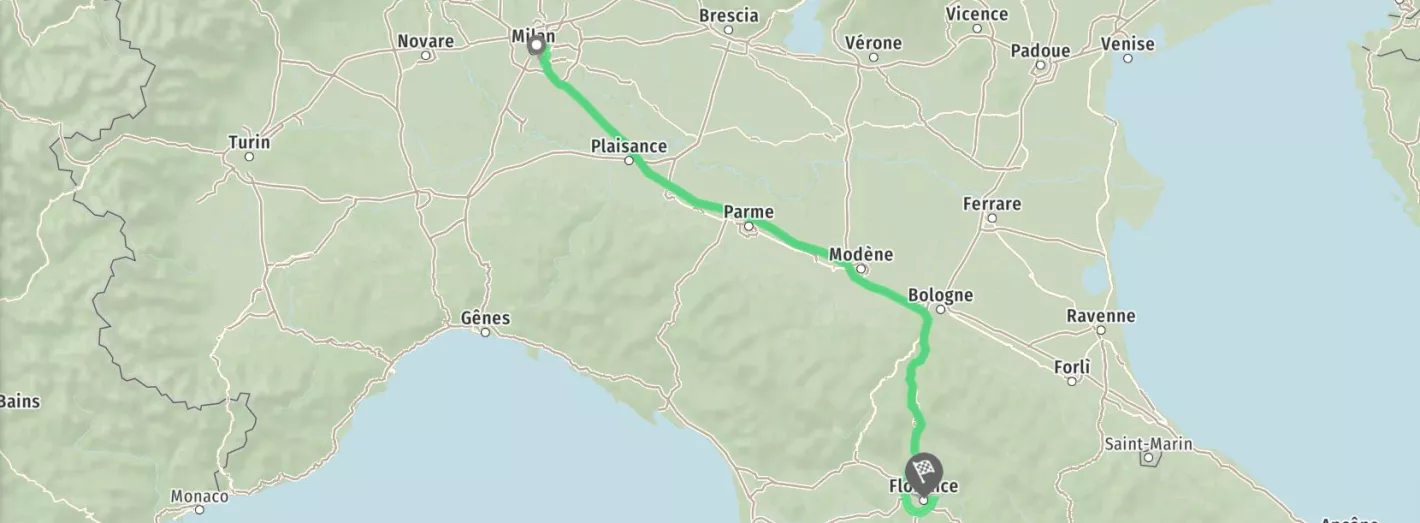Select the Padoue city marker
Screen dimensions: 1420x523
[x=1040, y=65]
